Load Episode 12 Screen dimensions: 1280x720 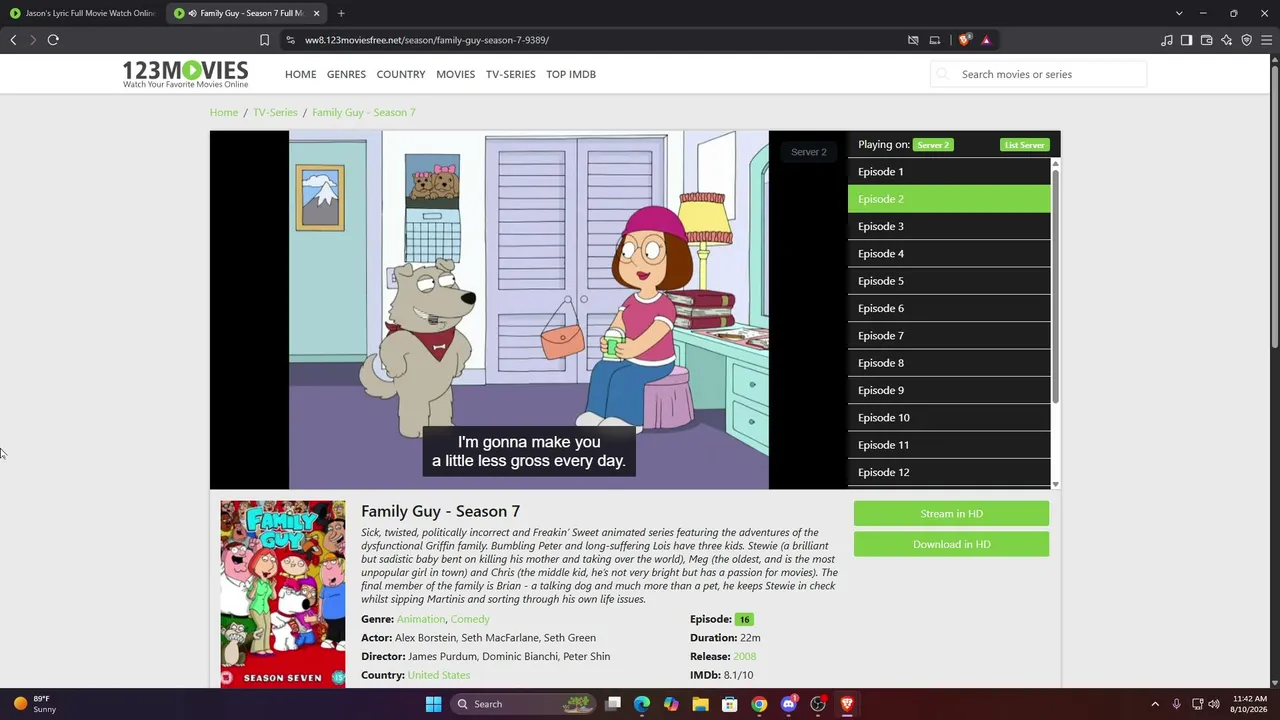tap(949, 472)
